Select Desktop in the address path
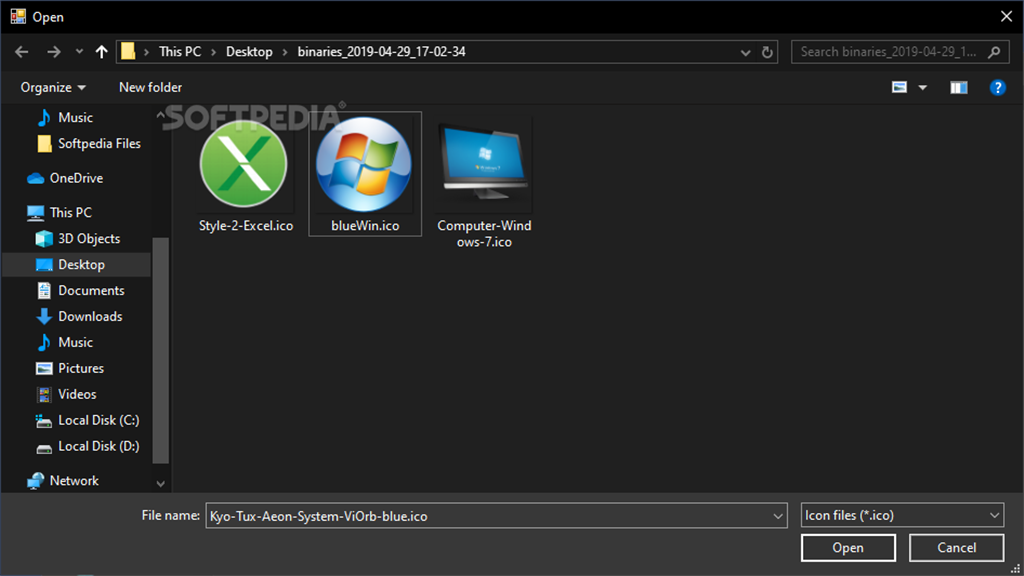 pos(249,52)
